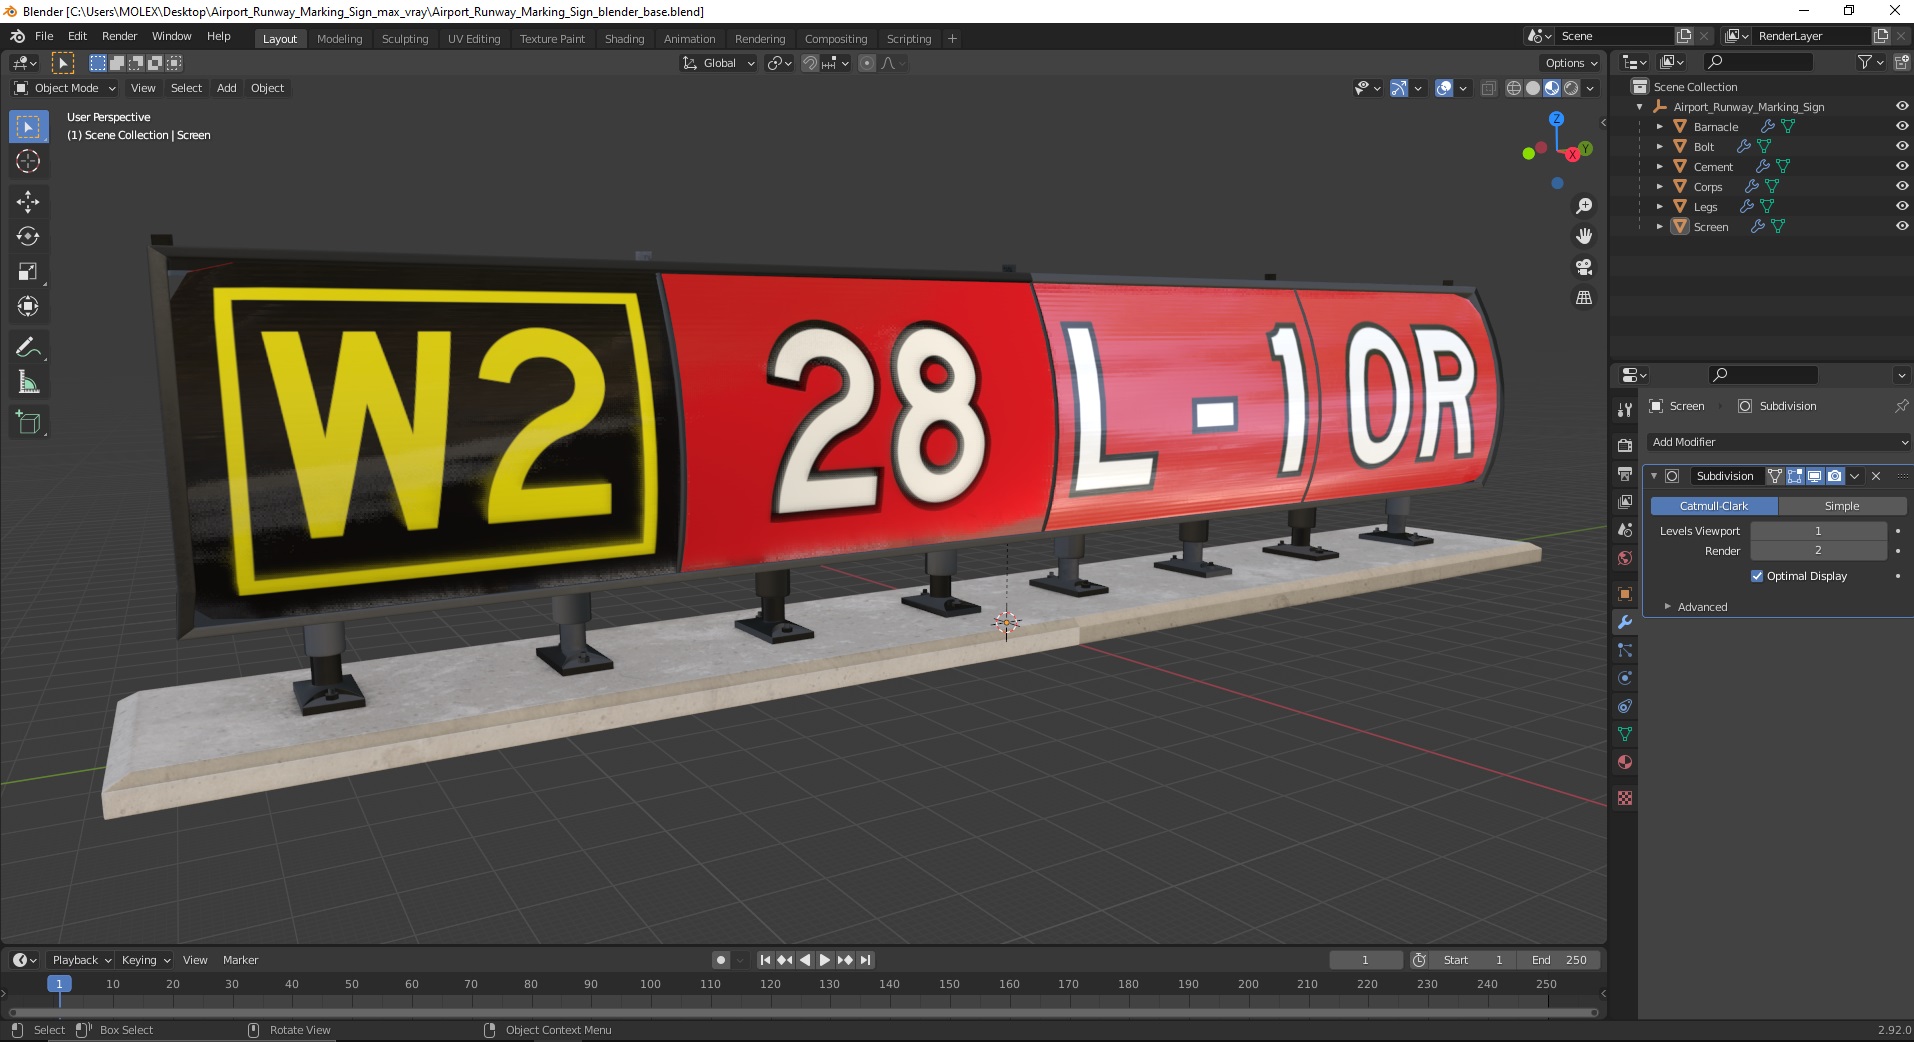This screenshot has width=1914, height=1042.
Task: Select the Rotate tool
Action: [x=28, y=236]
